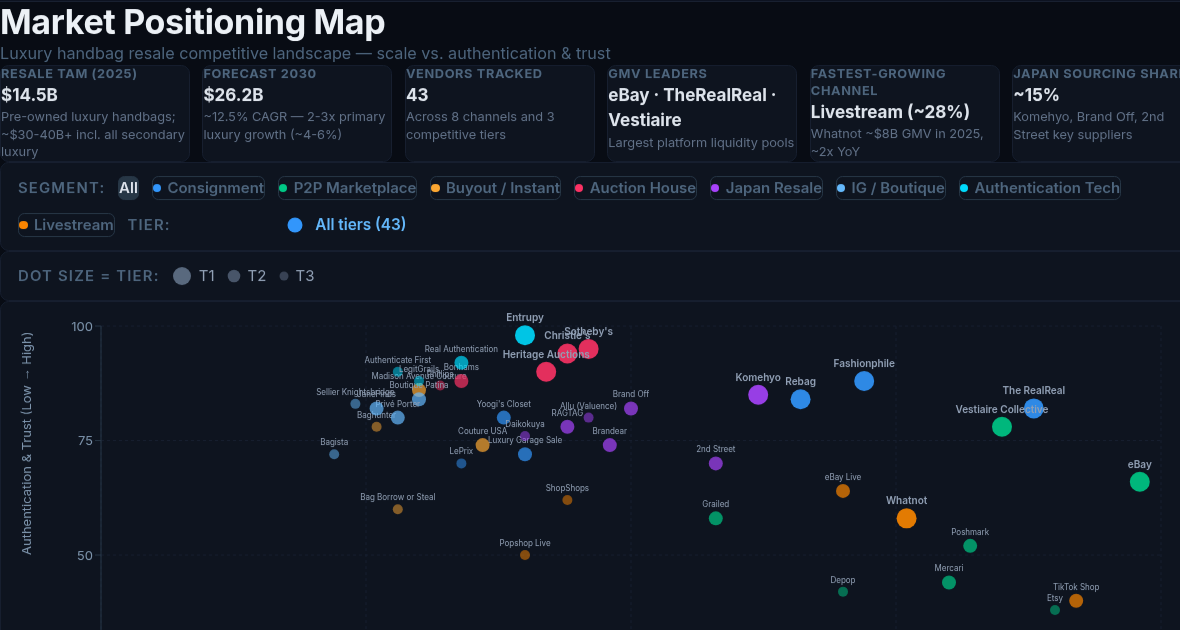The height and width of the screenshot is (630, 1180).
Task: Click the LePrix data point
Action: [x=461, y=464]
